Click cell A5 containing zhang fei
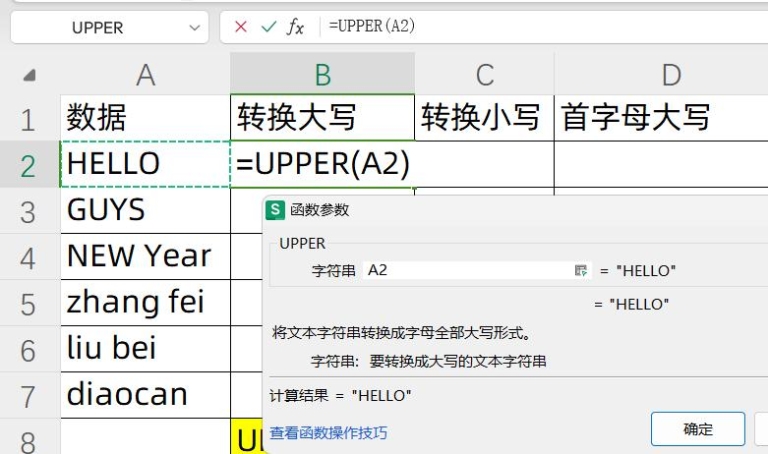The width and height of the screenshot is (768, 454). click(x=145, y=303)
